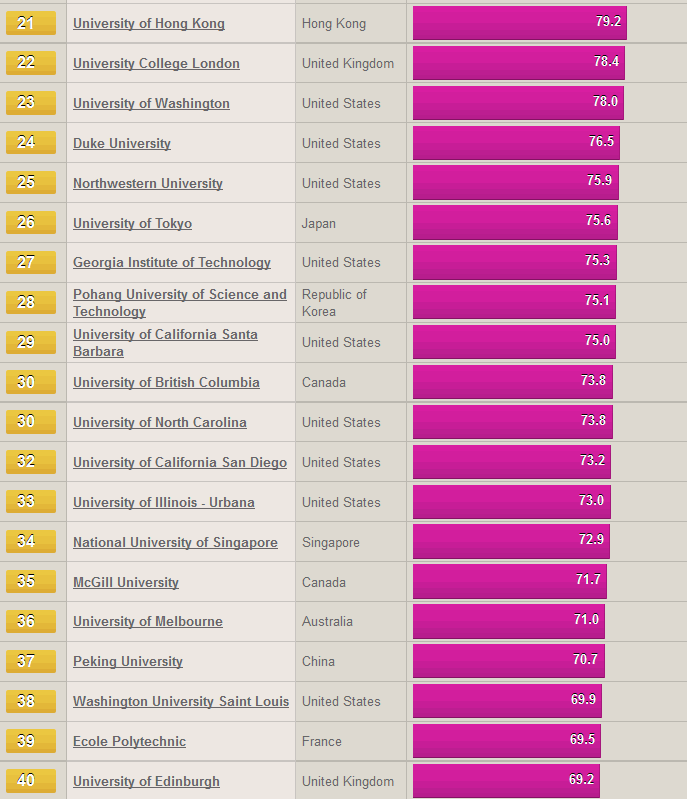Click the University of Tokyo link
This screenshot has width=687, height=799.
click(x=133, y=223)
